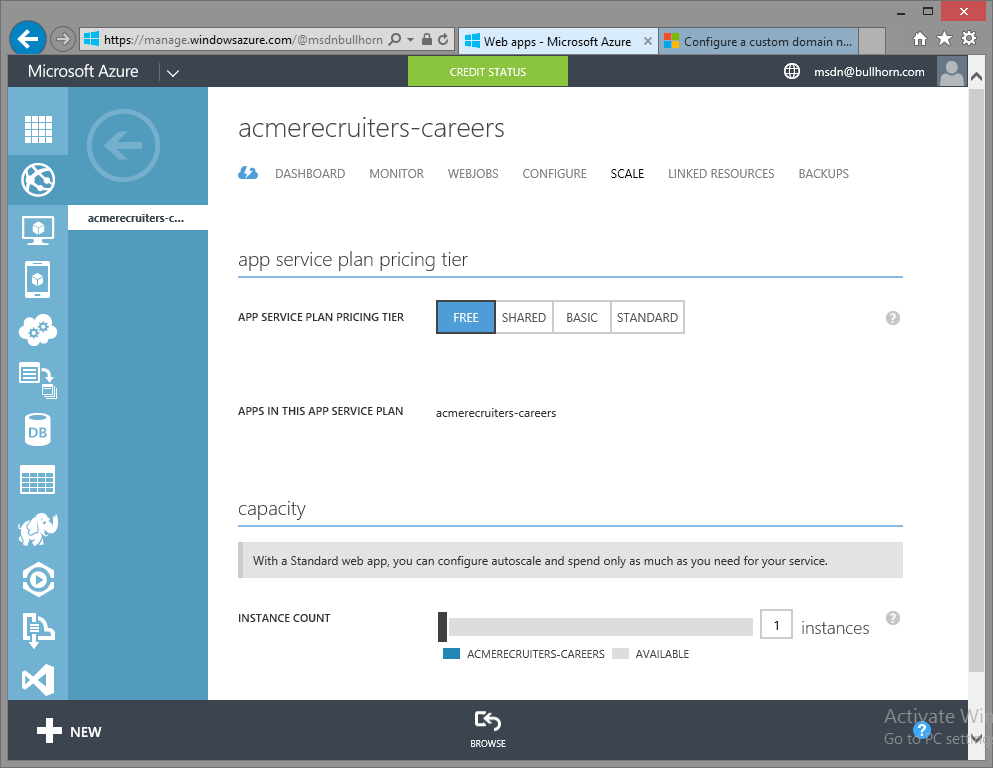Select the Web Apps globe icon in sidebar

[38, 180]
